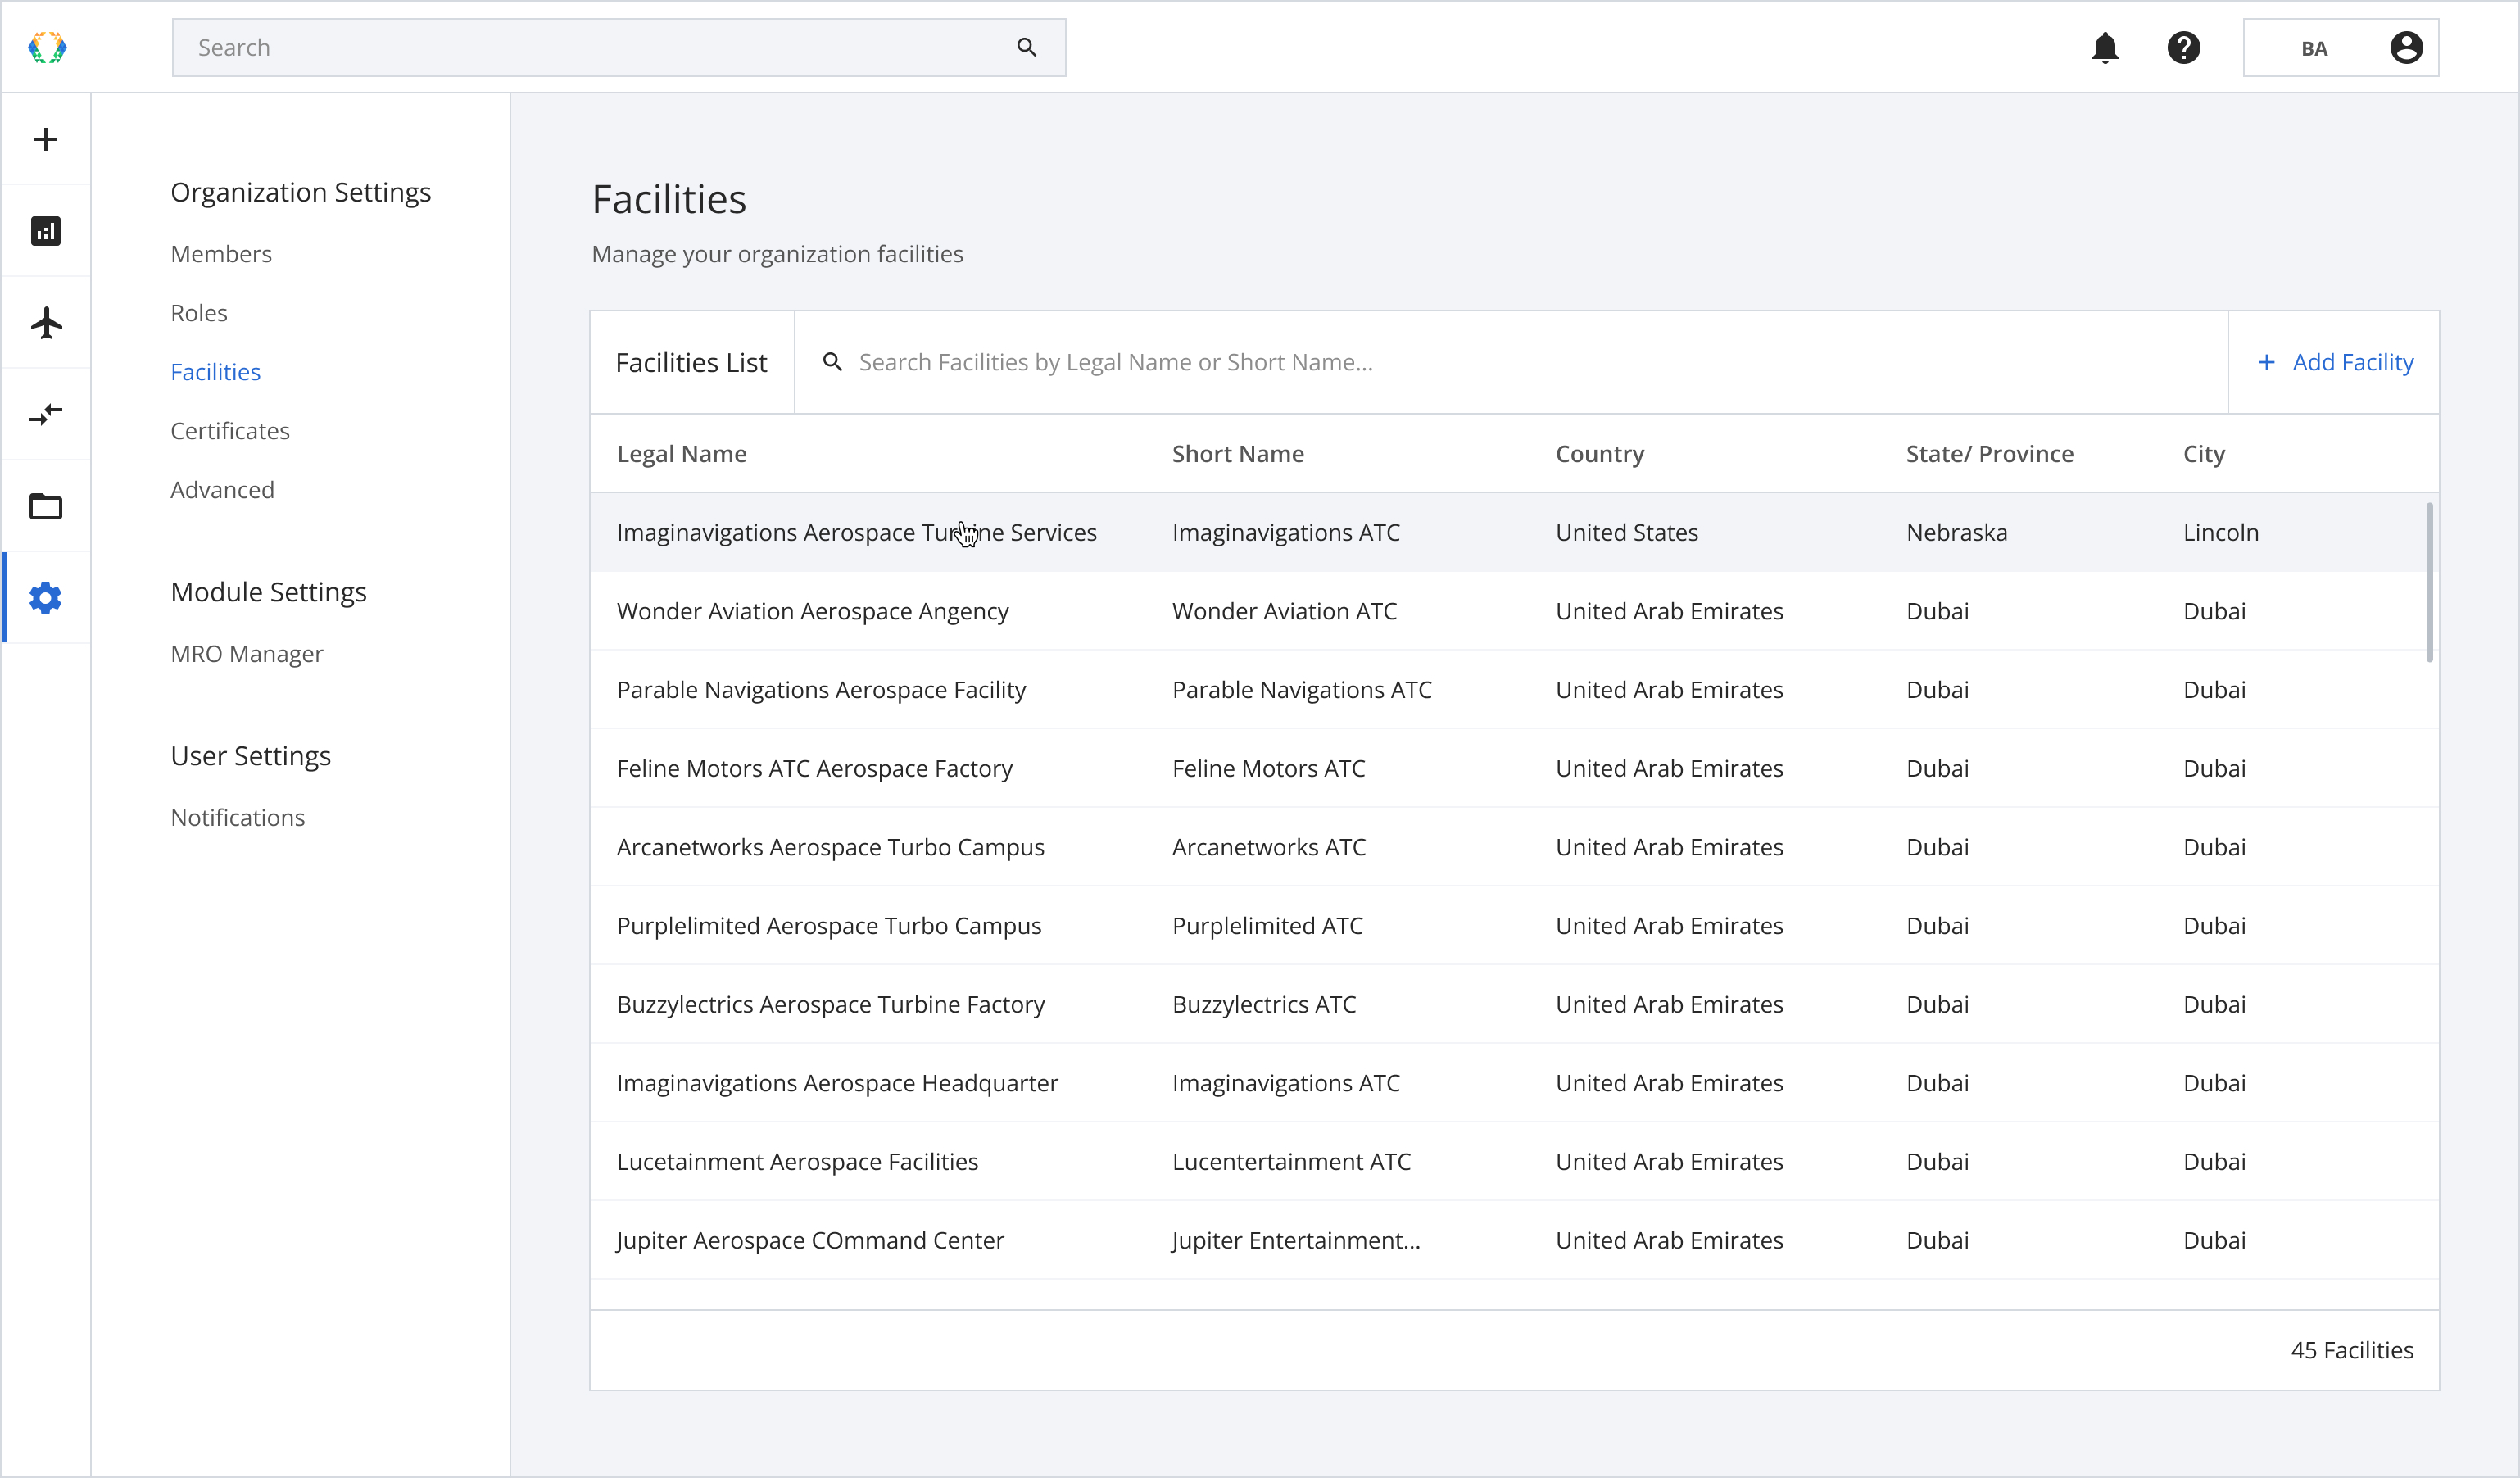Open Purplelimited Aerospace Turbo Campus row
The image size is (2520, 1478).
[x=1514, y=926]
